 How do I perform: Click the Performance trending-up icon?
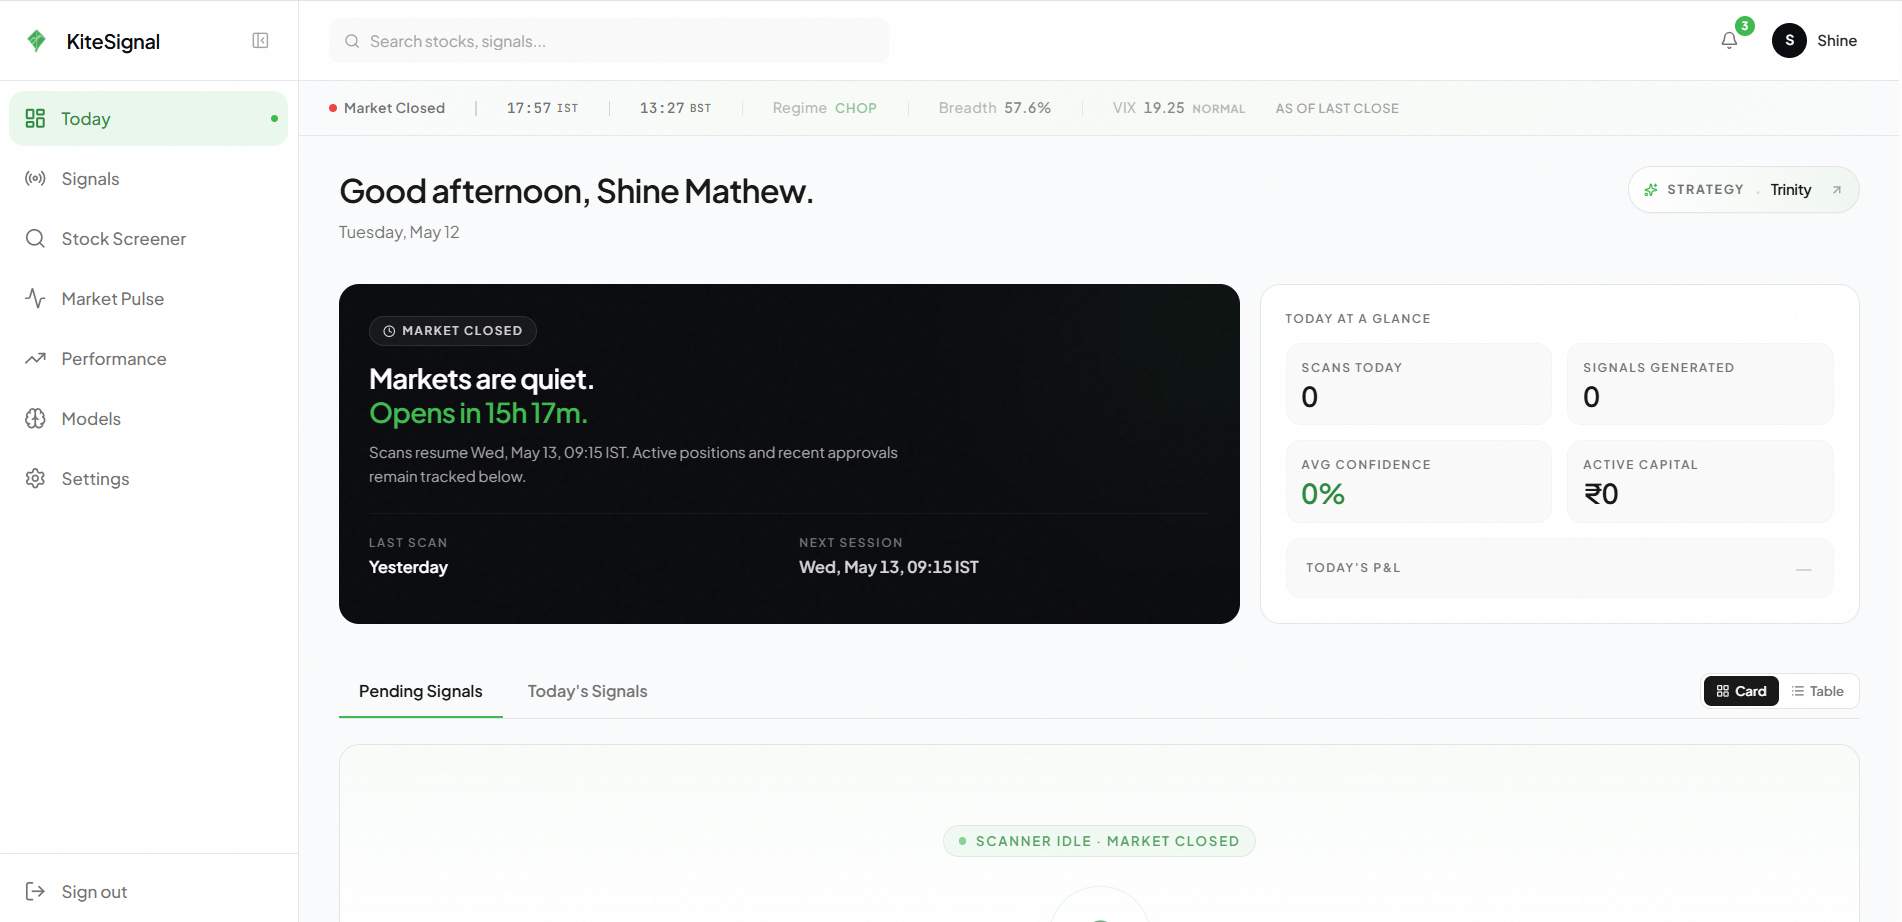coord(35,359)
